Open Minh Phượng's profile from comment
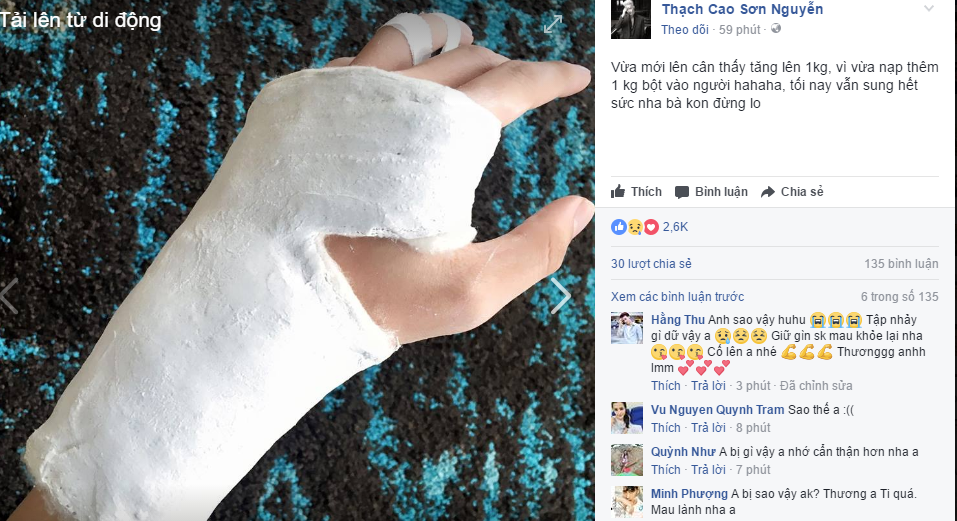Image resolution: width=957 pixels, height=521 pixels. (x=689, y=494)
